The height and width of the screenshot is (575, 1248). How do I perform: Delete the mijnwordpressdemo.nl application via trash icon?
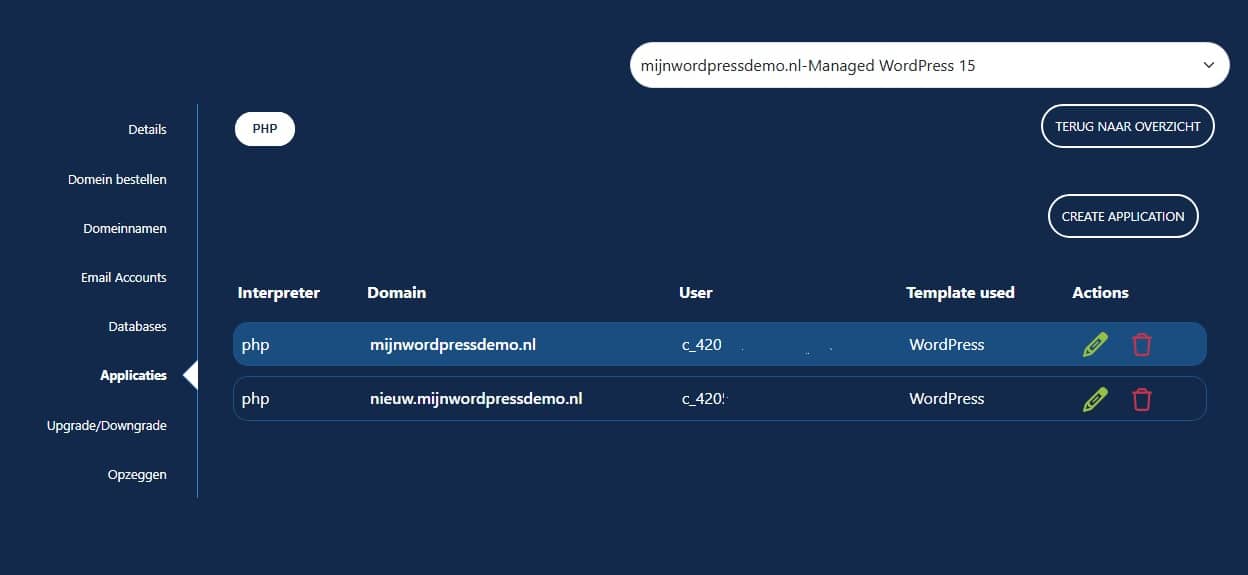point(1141,345)
